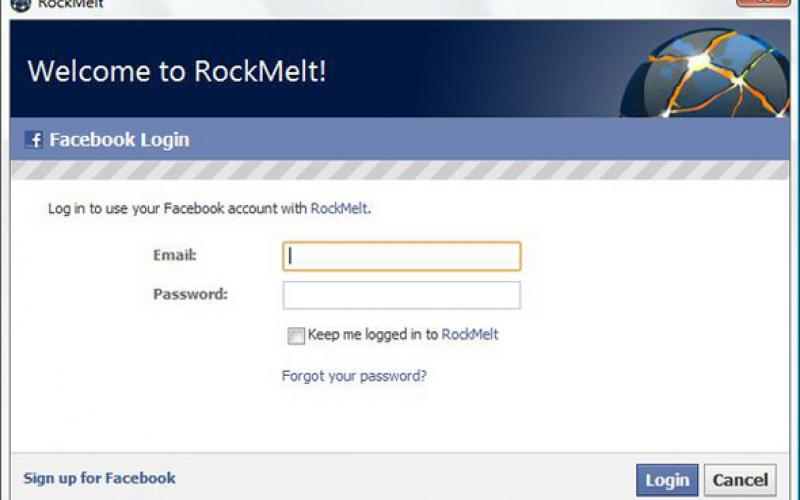Click the RockMelt app icon in title bar
Image resolution: width=800 pixels, height=500 pixels.
pos(19,4)
